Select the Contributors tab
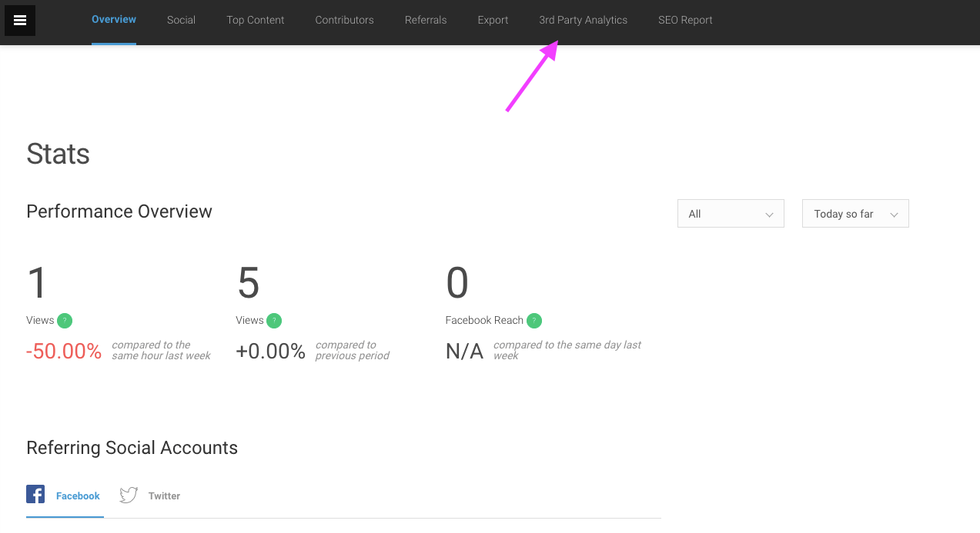Image resolution: width=980 pixels, height=533 pixels. tap(344, 20)
